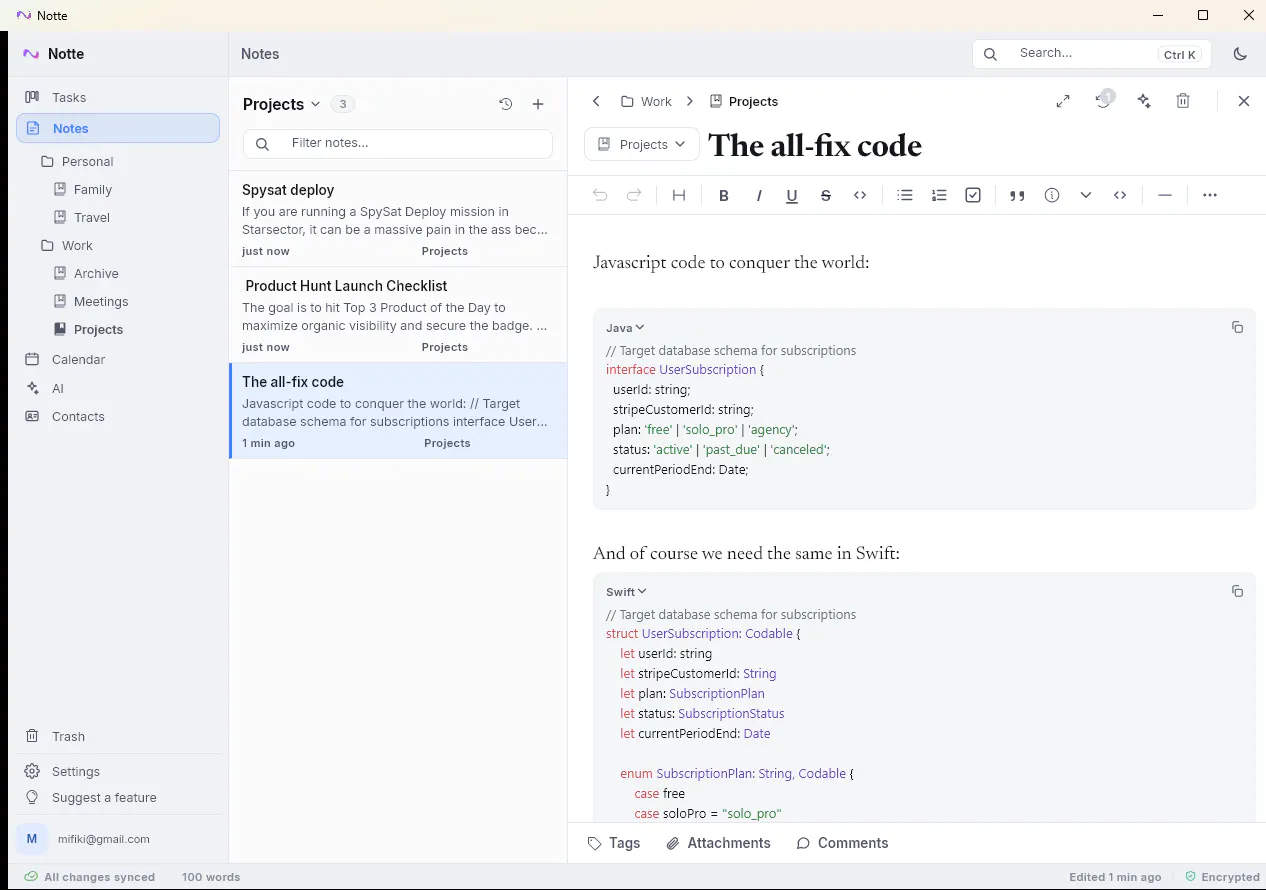
Task: Open AI sparkle assistant for note
Action: coord(1145,101)
